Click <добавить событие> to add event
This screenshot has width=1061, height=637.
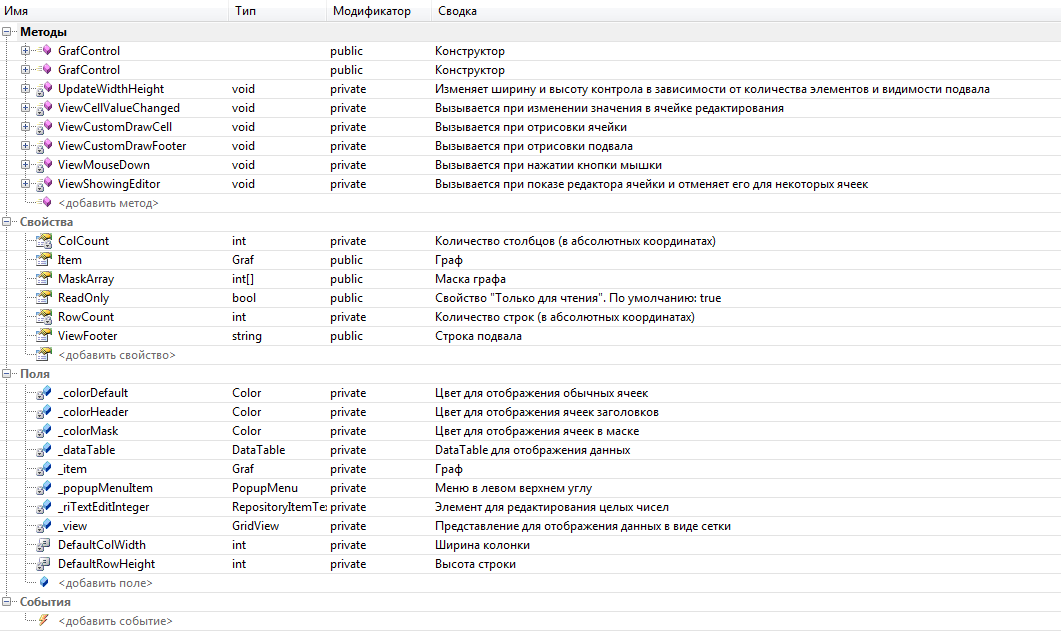115,621
